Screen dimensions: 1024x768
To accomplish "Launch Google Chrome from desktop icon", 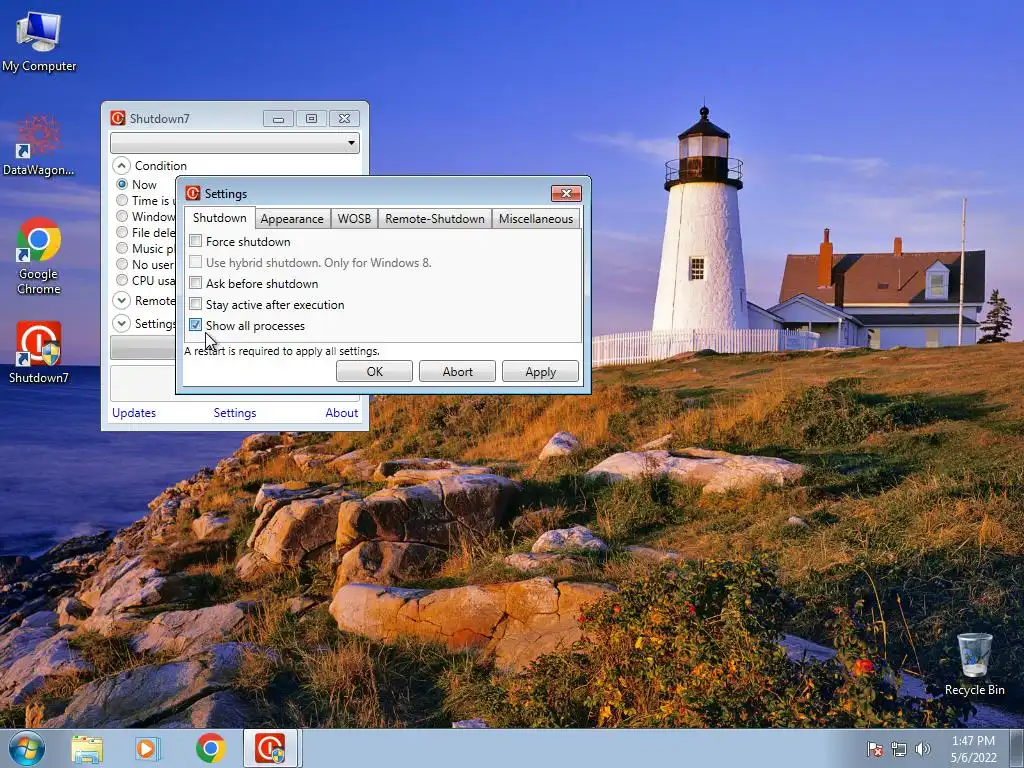I will [x=39, y=256].
